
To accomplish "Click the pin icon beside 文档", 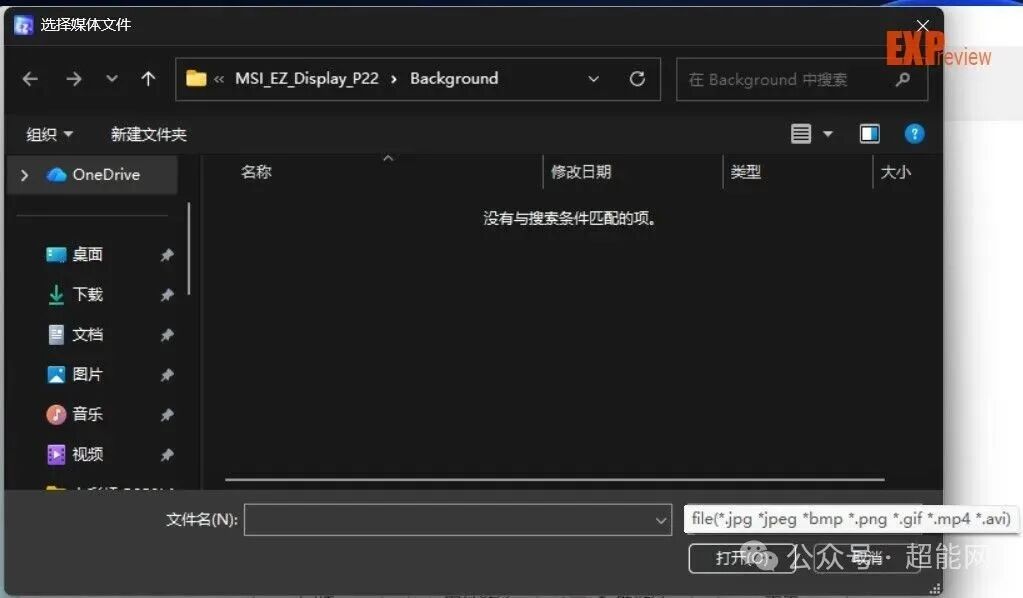I will (x=167, y=335).
